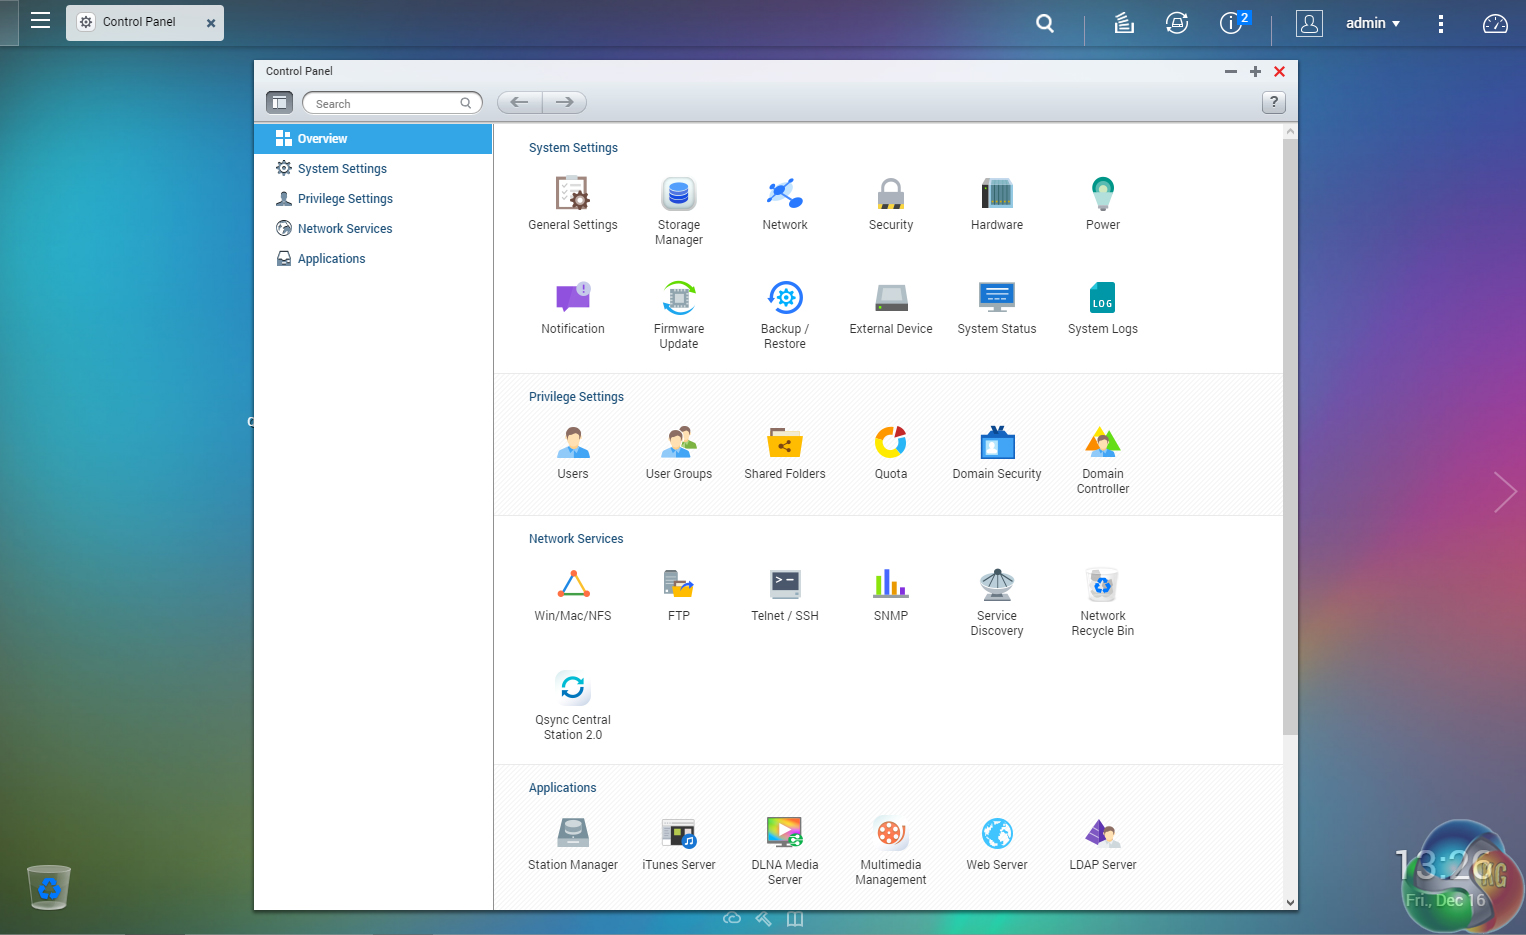The width and height of the screenshot is (1526, 935).
Task: Click the help question mark button
Action: coord(1273,102)
